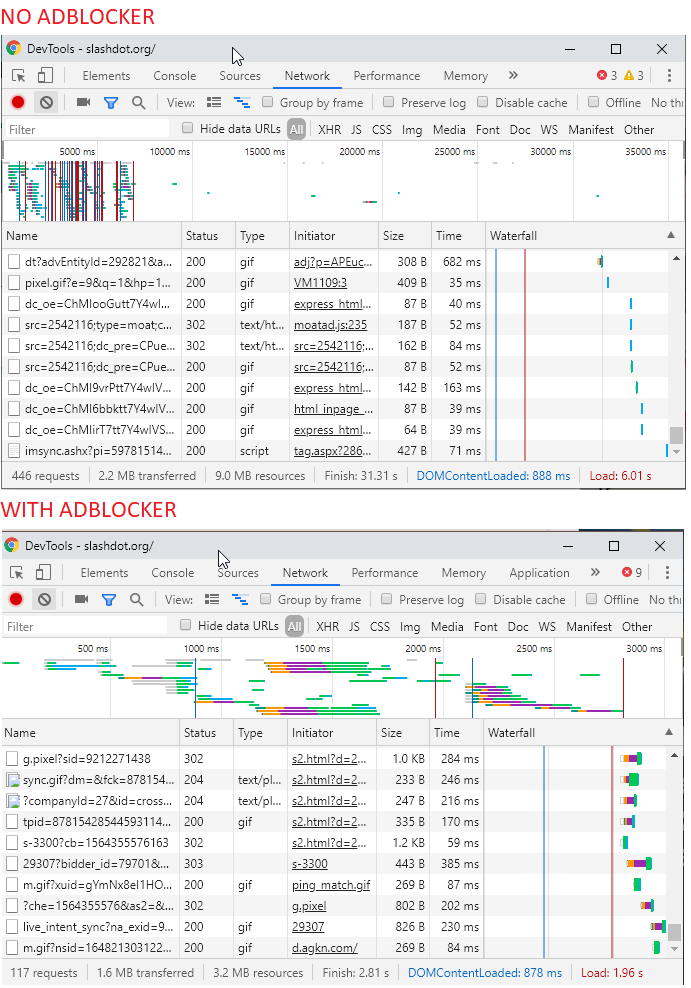The height and width of the screenshot is (988, 691).
Task: Stop recording in the top DevTools window
Action: point(18,103)
